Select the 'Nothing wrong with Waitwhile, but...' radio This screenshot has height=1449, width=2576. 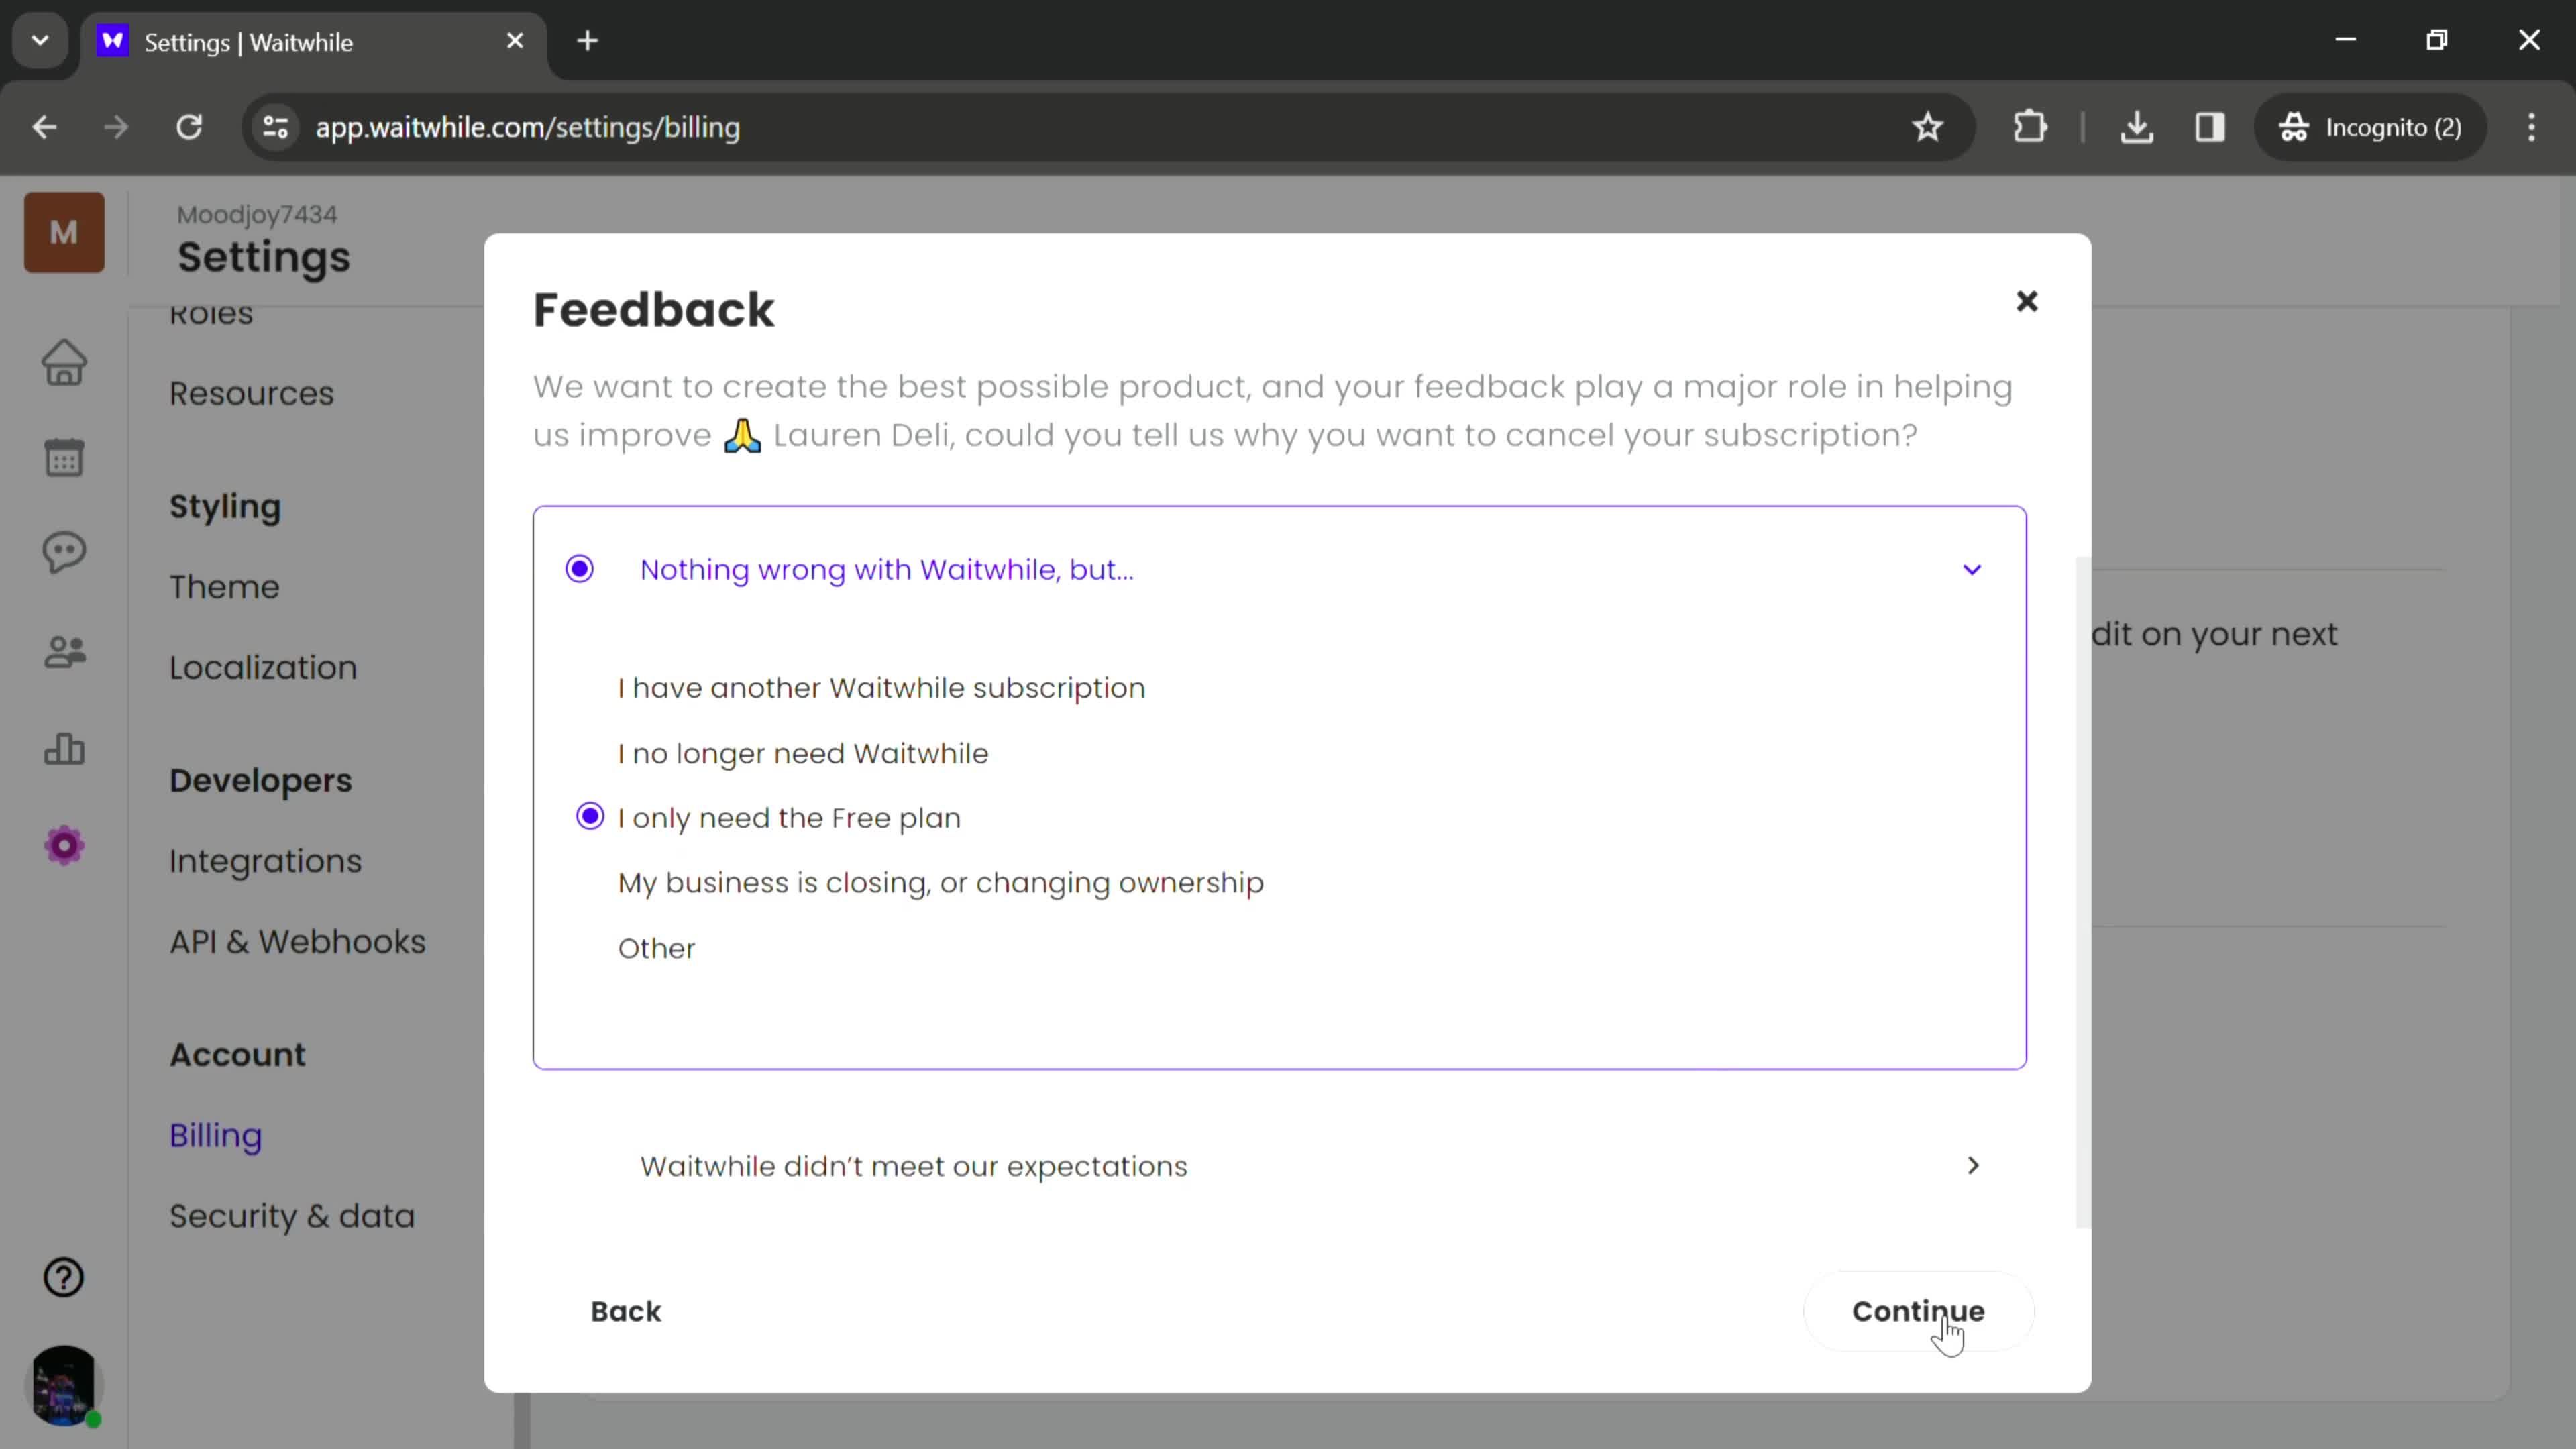tap(579, 569)
